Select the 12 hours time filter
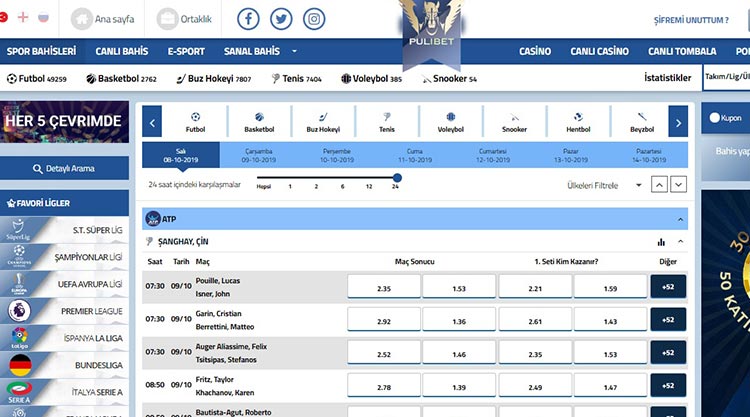This screenshot has height=417, width=750. pos(369,186)
